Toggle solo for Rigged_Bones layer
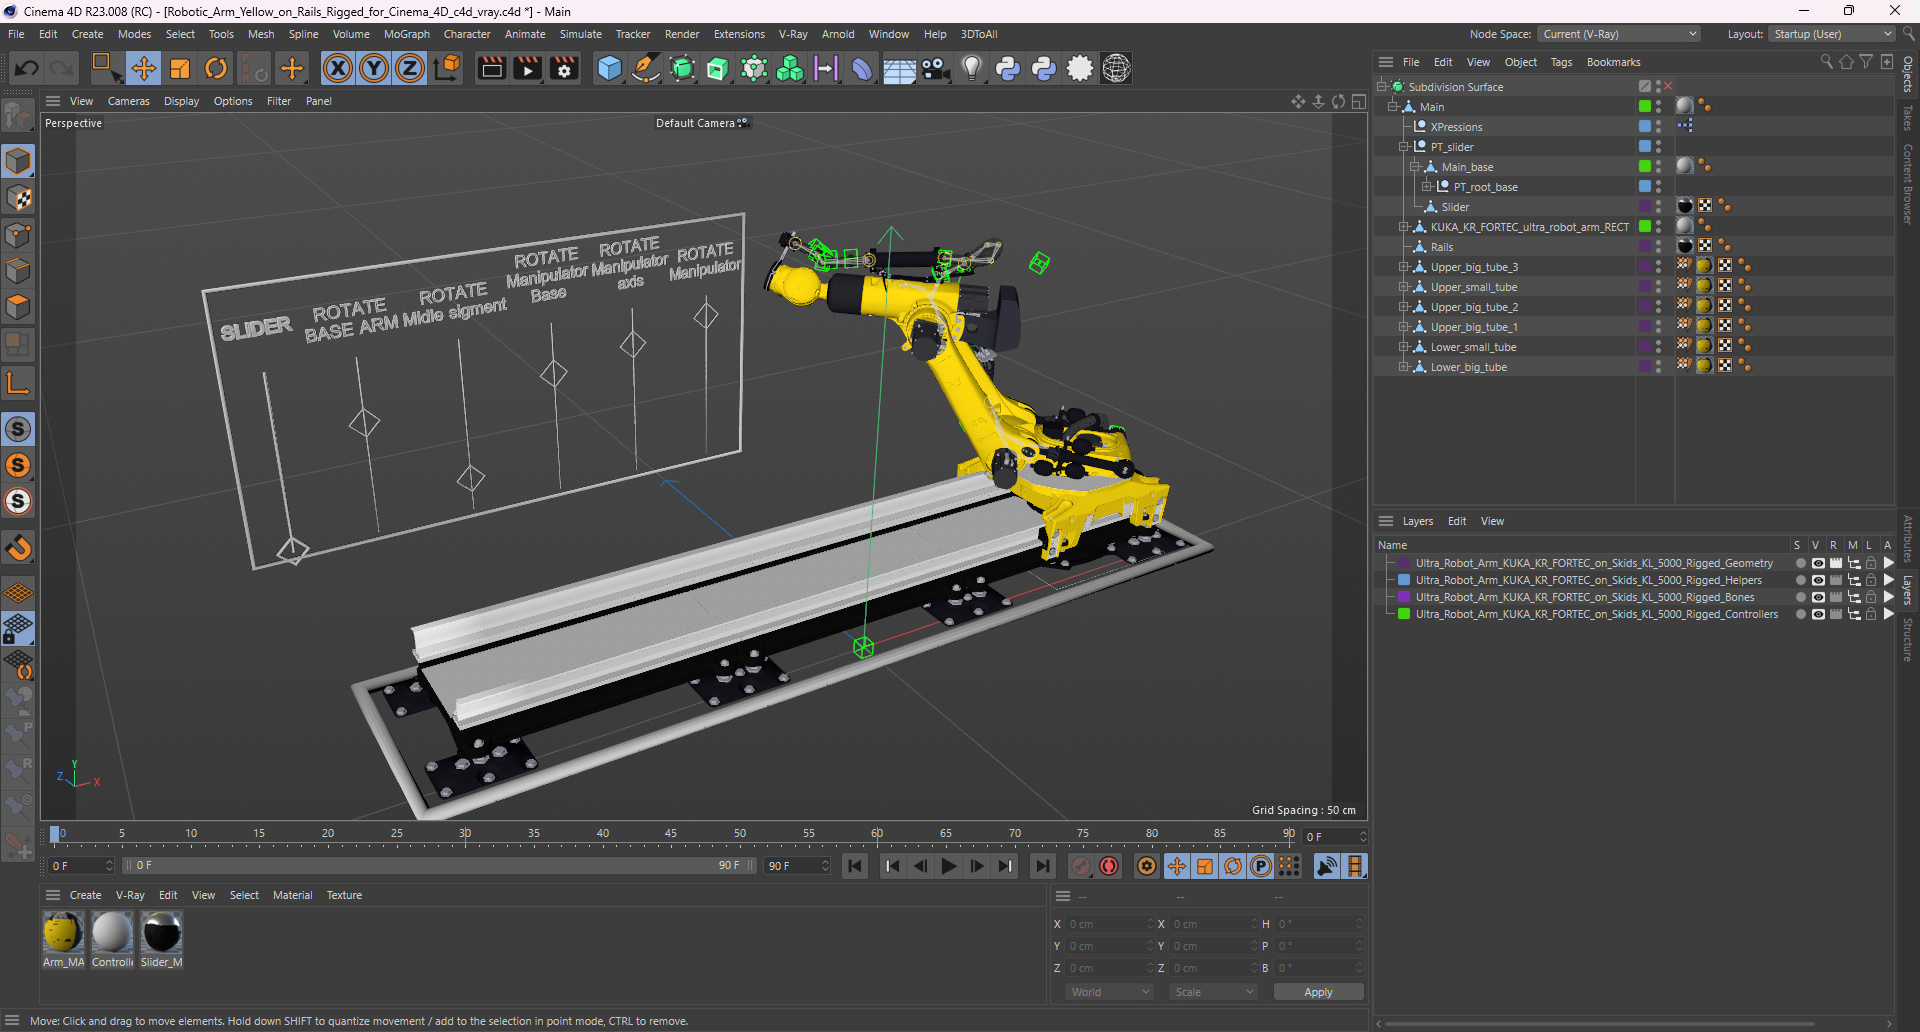Viewport: 1920px width, 1032px height. tap(1800, 597)
